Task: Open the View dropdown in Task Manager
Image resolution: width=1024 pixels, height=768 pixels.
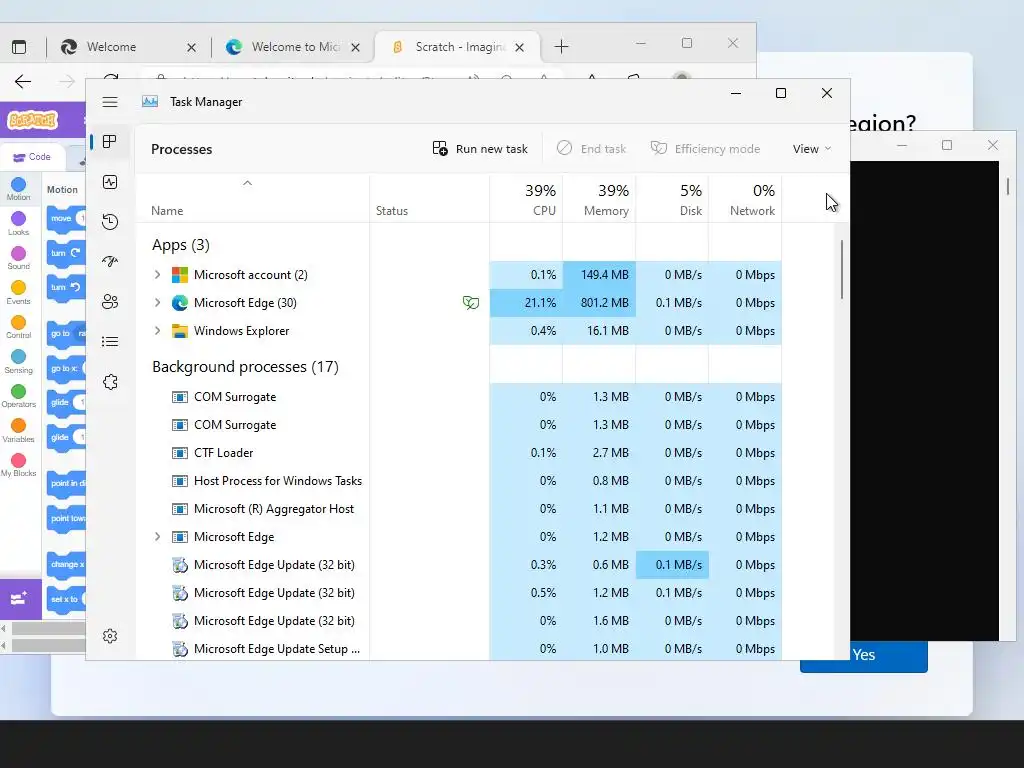Action: click(812, 149)
